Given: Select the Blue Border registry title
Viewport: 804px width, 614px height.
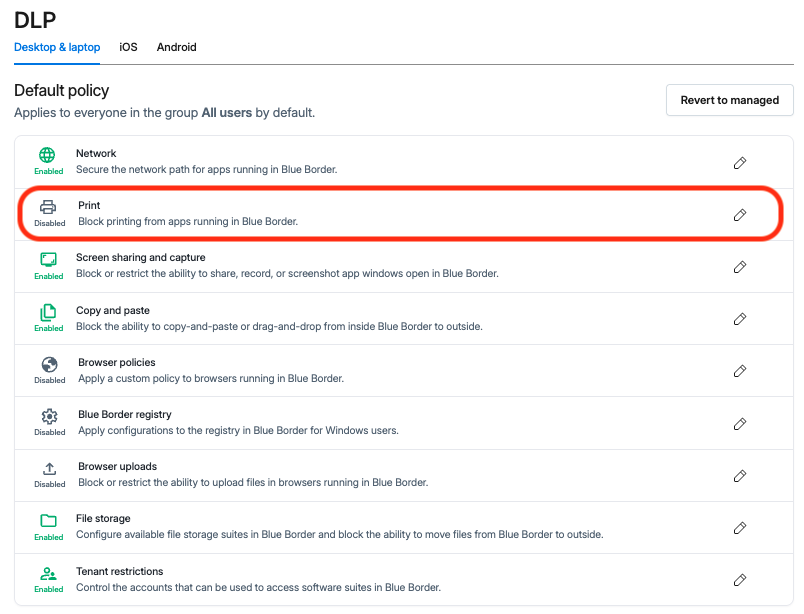Looking at the screenshot, I should point(125,414).
